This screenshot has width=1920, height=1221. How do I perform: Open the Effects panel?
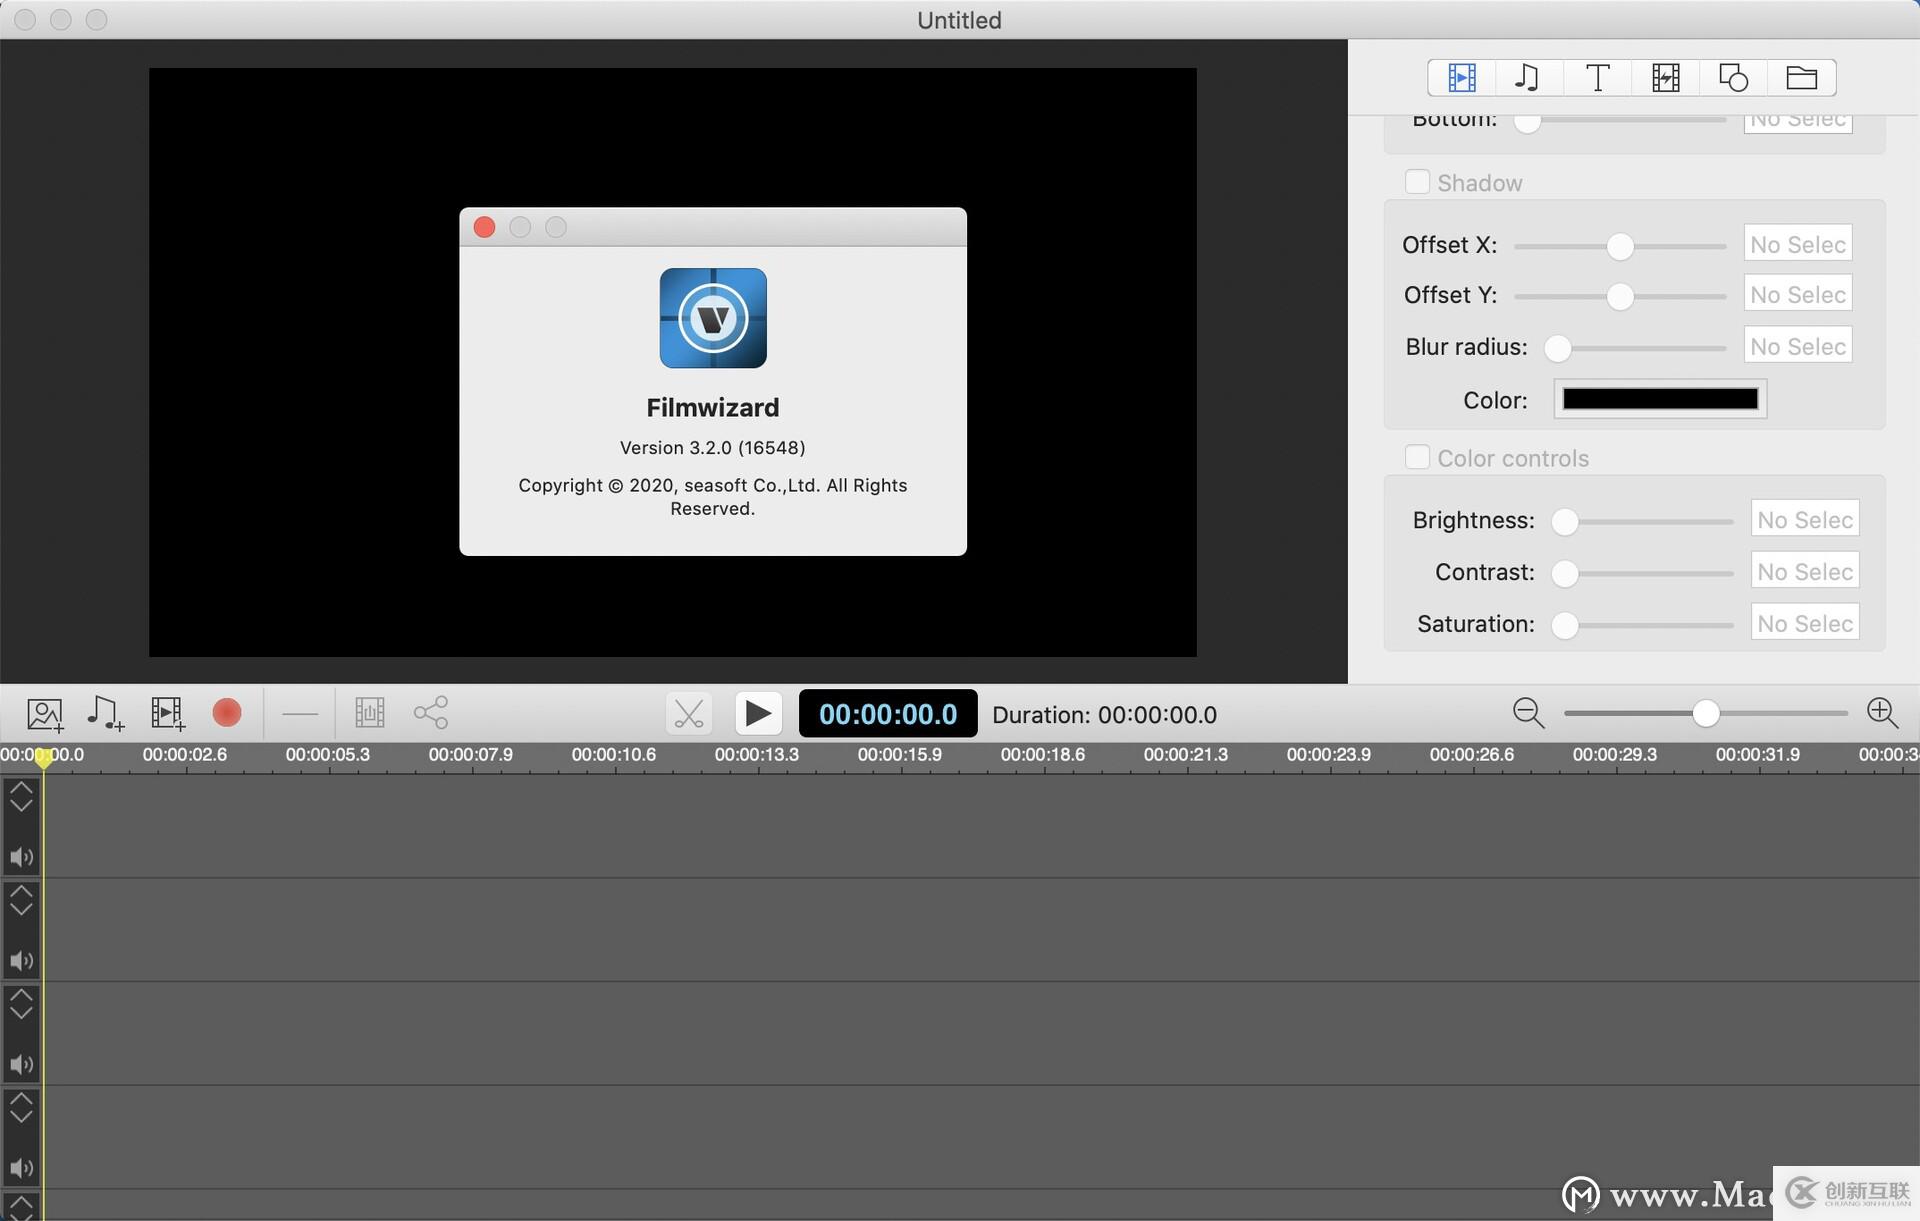click(1664, 77)
